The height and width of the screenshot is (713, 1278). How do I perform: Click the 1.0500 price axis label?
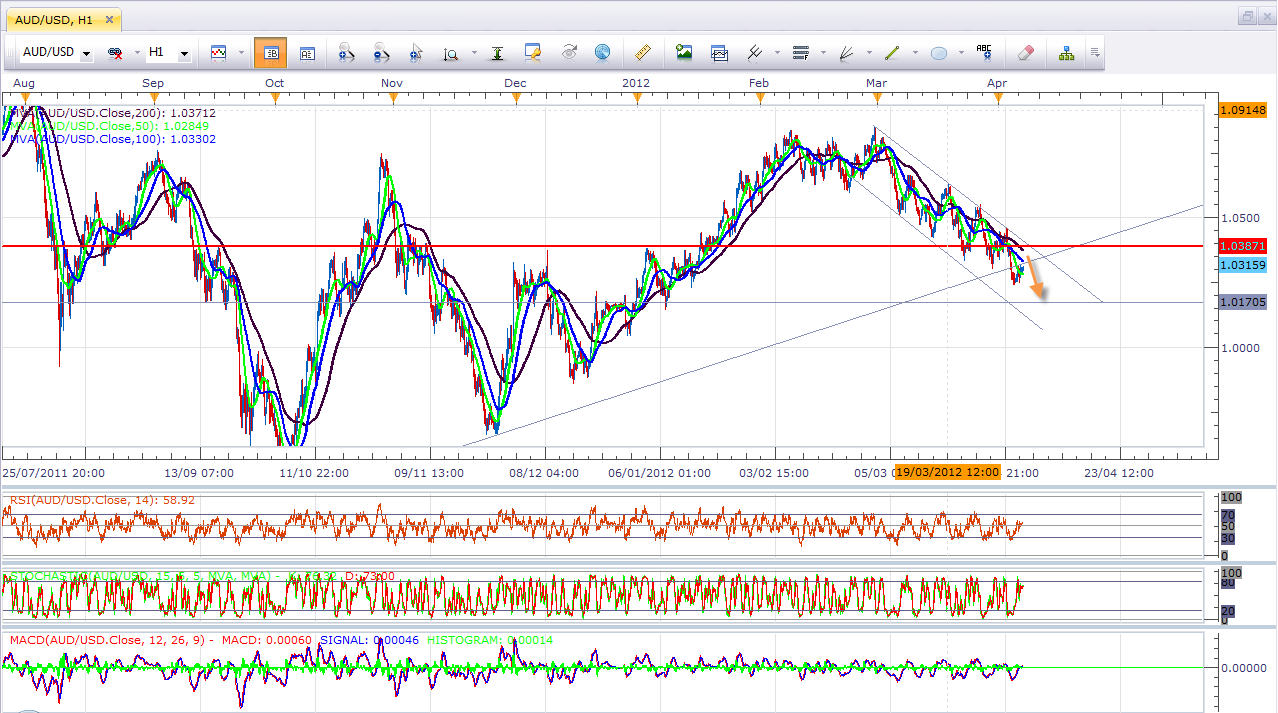[1239, 218]
